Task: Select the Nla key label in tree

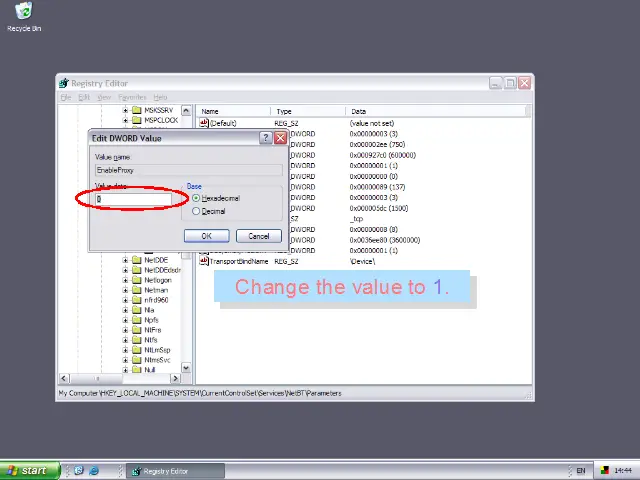Action: pos(149,310)
